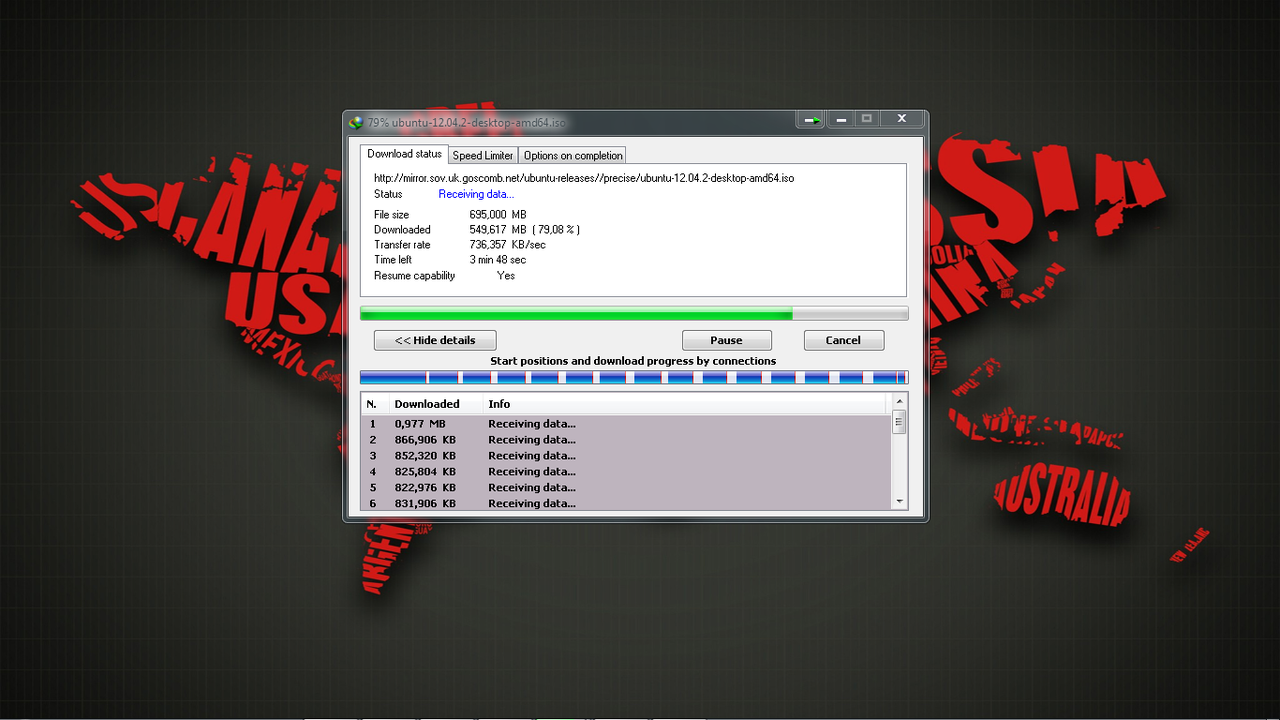1280x720 pixels.
Task: Click the scroll up arrow of connections list
Action: tap(899, 403)
